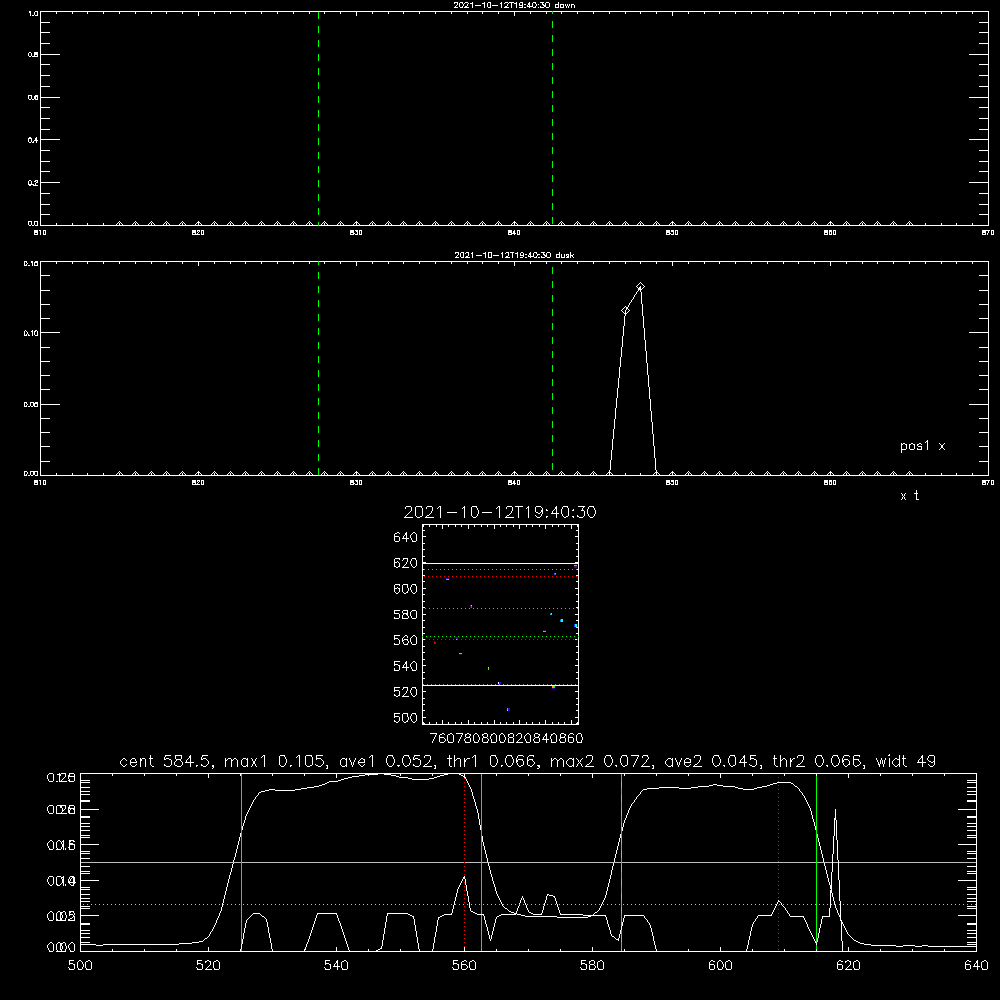Screen dimensions: 1000x1000
Task: Click x-axis label 850 under dusk plot
Action: (x=672, y=483)
